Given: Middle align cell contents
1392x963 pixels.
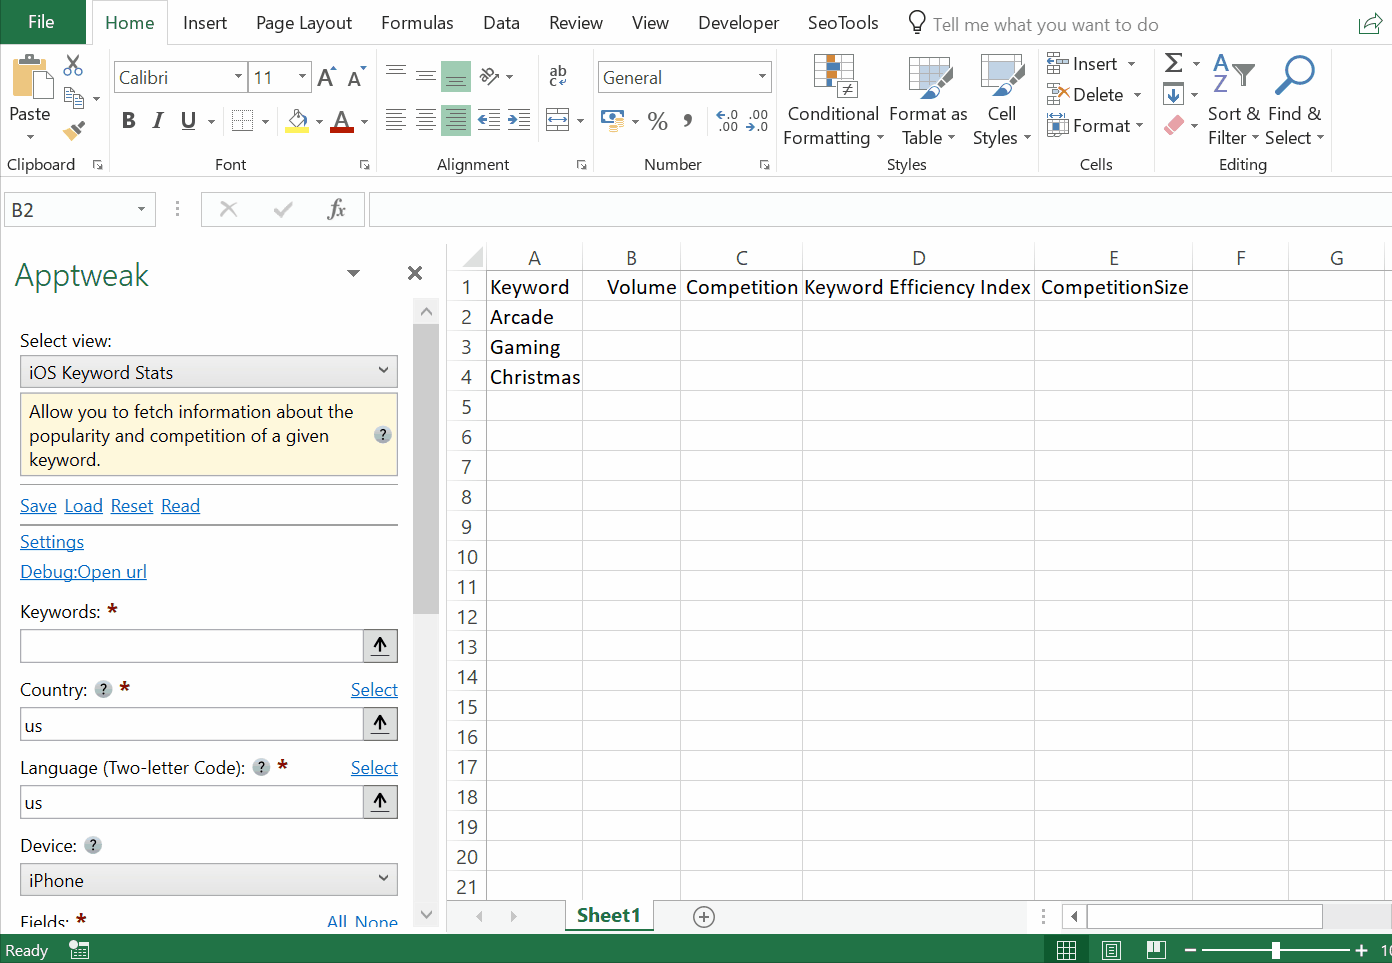Looking at the screenshot, I should (426, 75).
